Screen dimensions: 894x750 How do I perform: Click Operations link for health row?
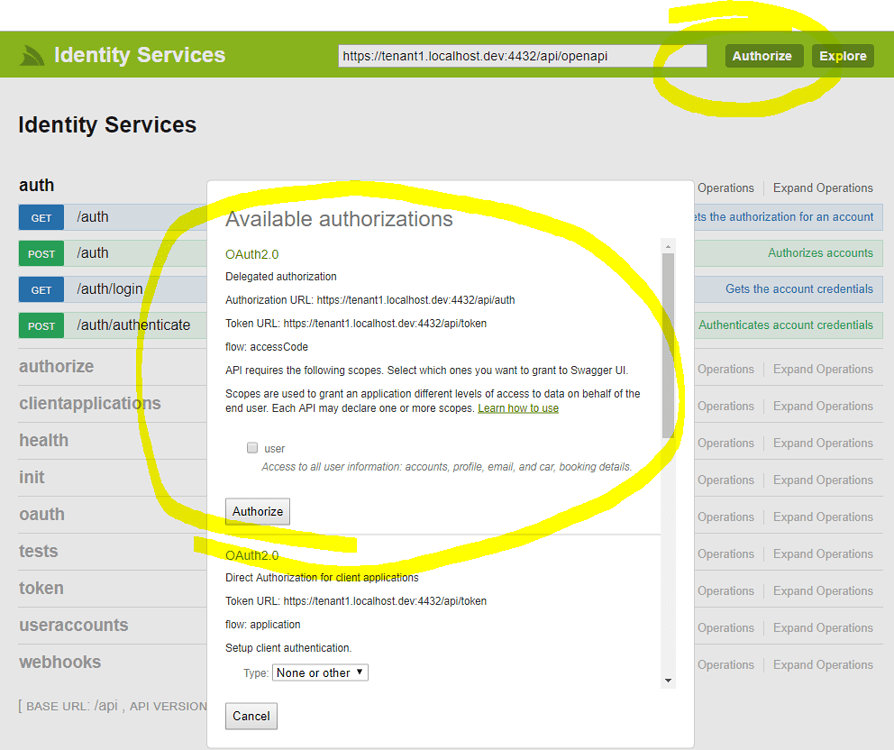[725, 443]
